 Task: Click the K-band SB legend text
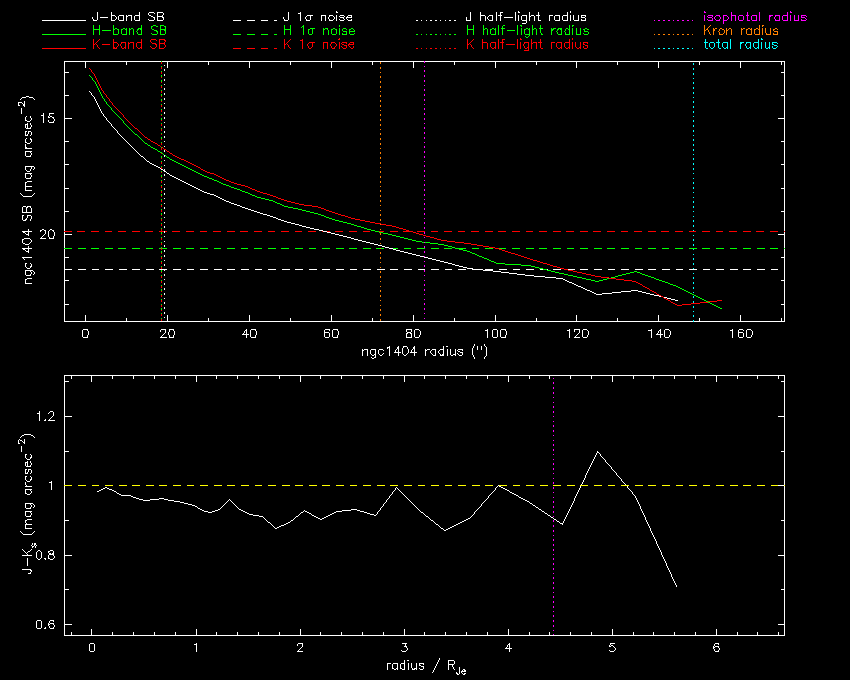pos(135,46)
